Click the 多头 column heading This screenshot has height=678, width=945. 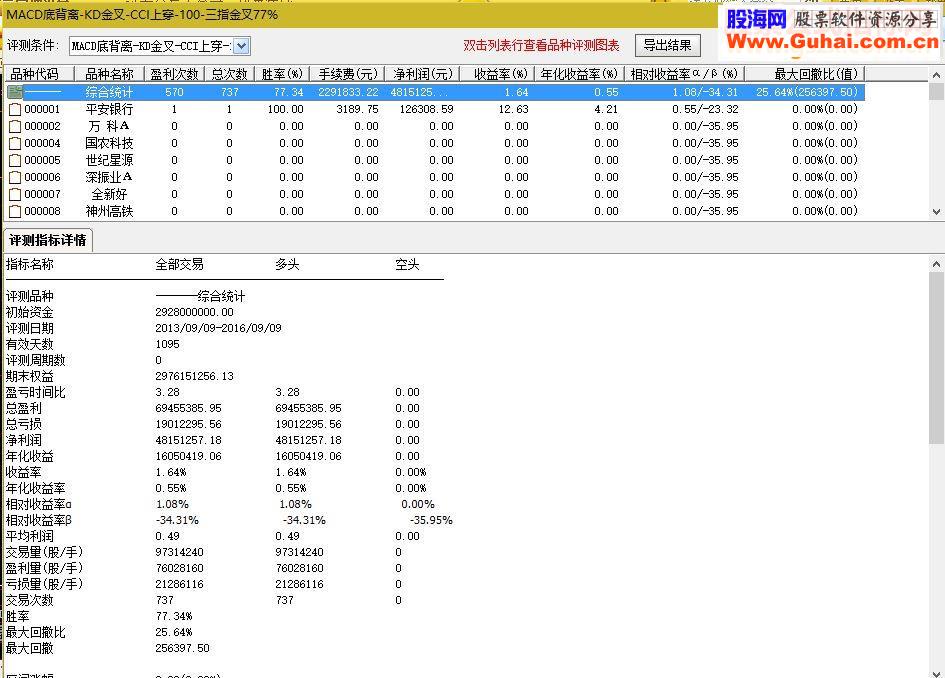pos(287,265)
